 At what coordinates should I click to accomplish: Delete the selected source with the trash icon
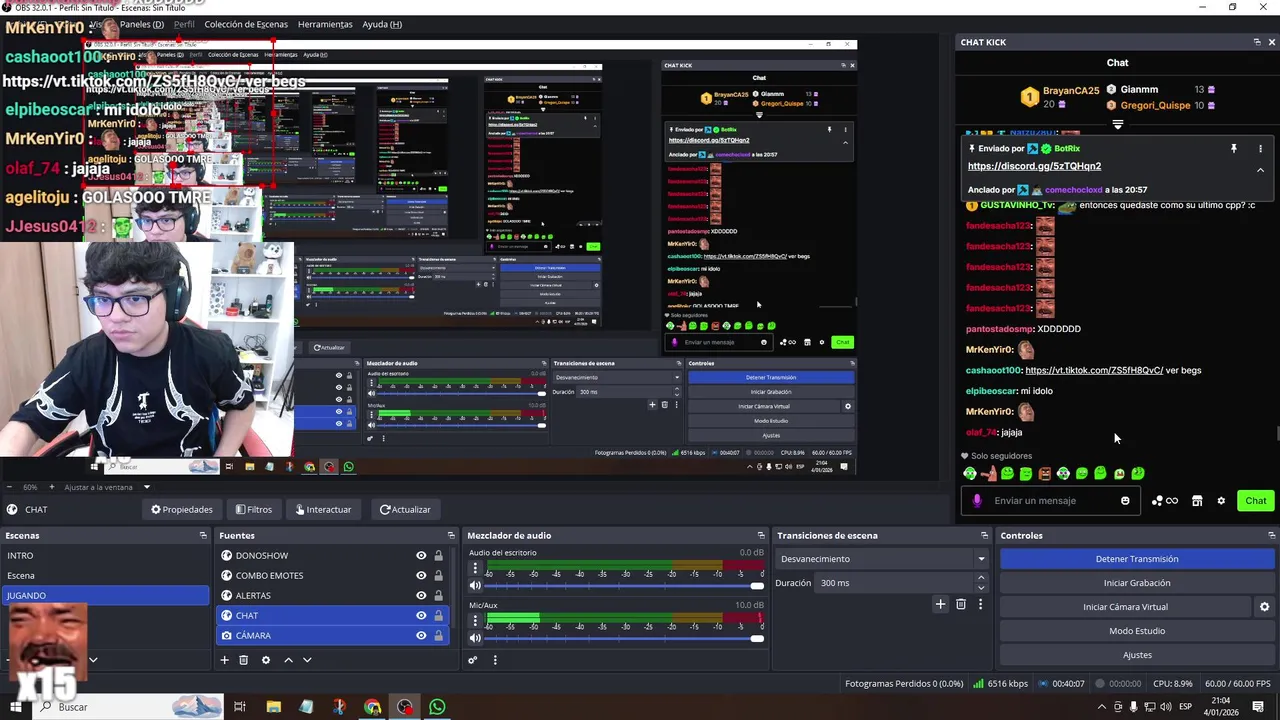[243, 660]
